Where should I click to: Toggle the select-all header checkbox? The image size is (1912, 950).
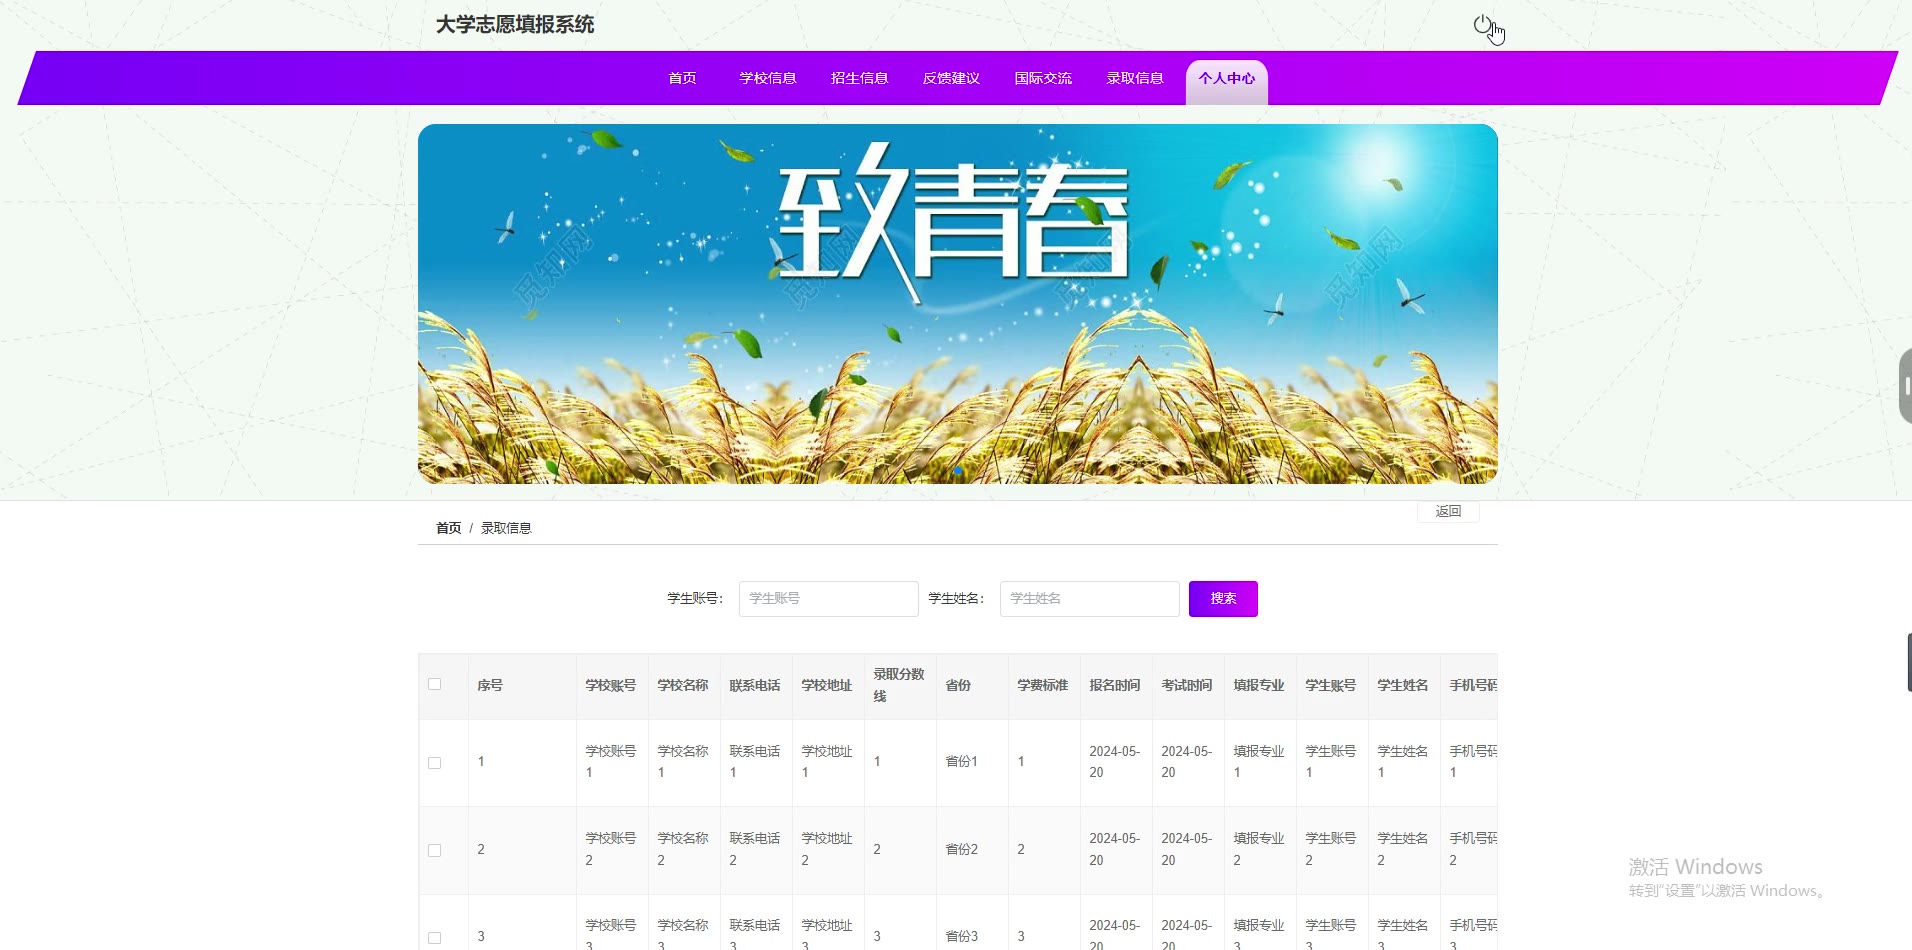coord(434,685)
